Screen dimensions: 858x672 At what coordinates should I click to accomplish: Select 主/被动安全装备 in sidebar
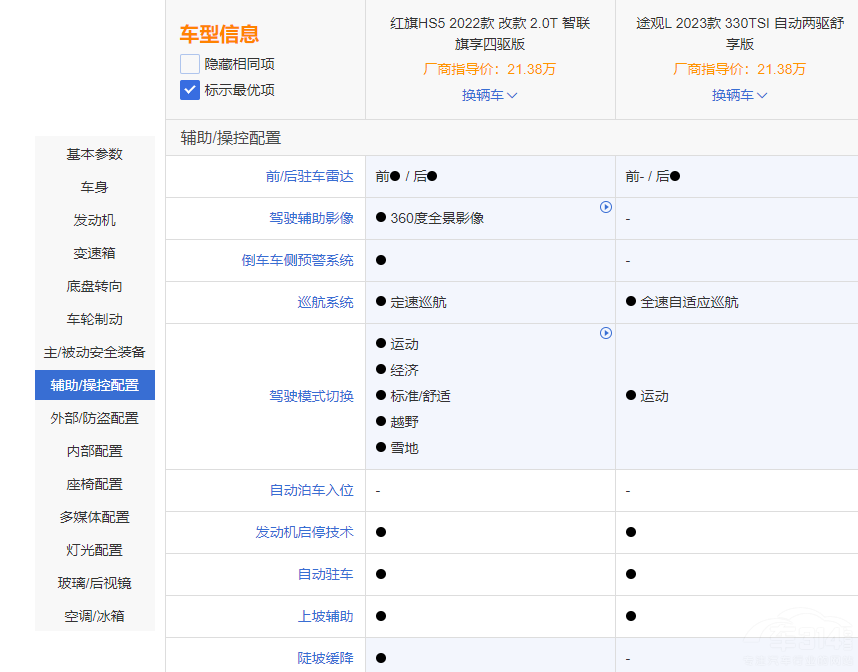(95, 352)
